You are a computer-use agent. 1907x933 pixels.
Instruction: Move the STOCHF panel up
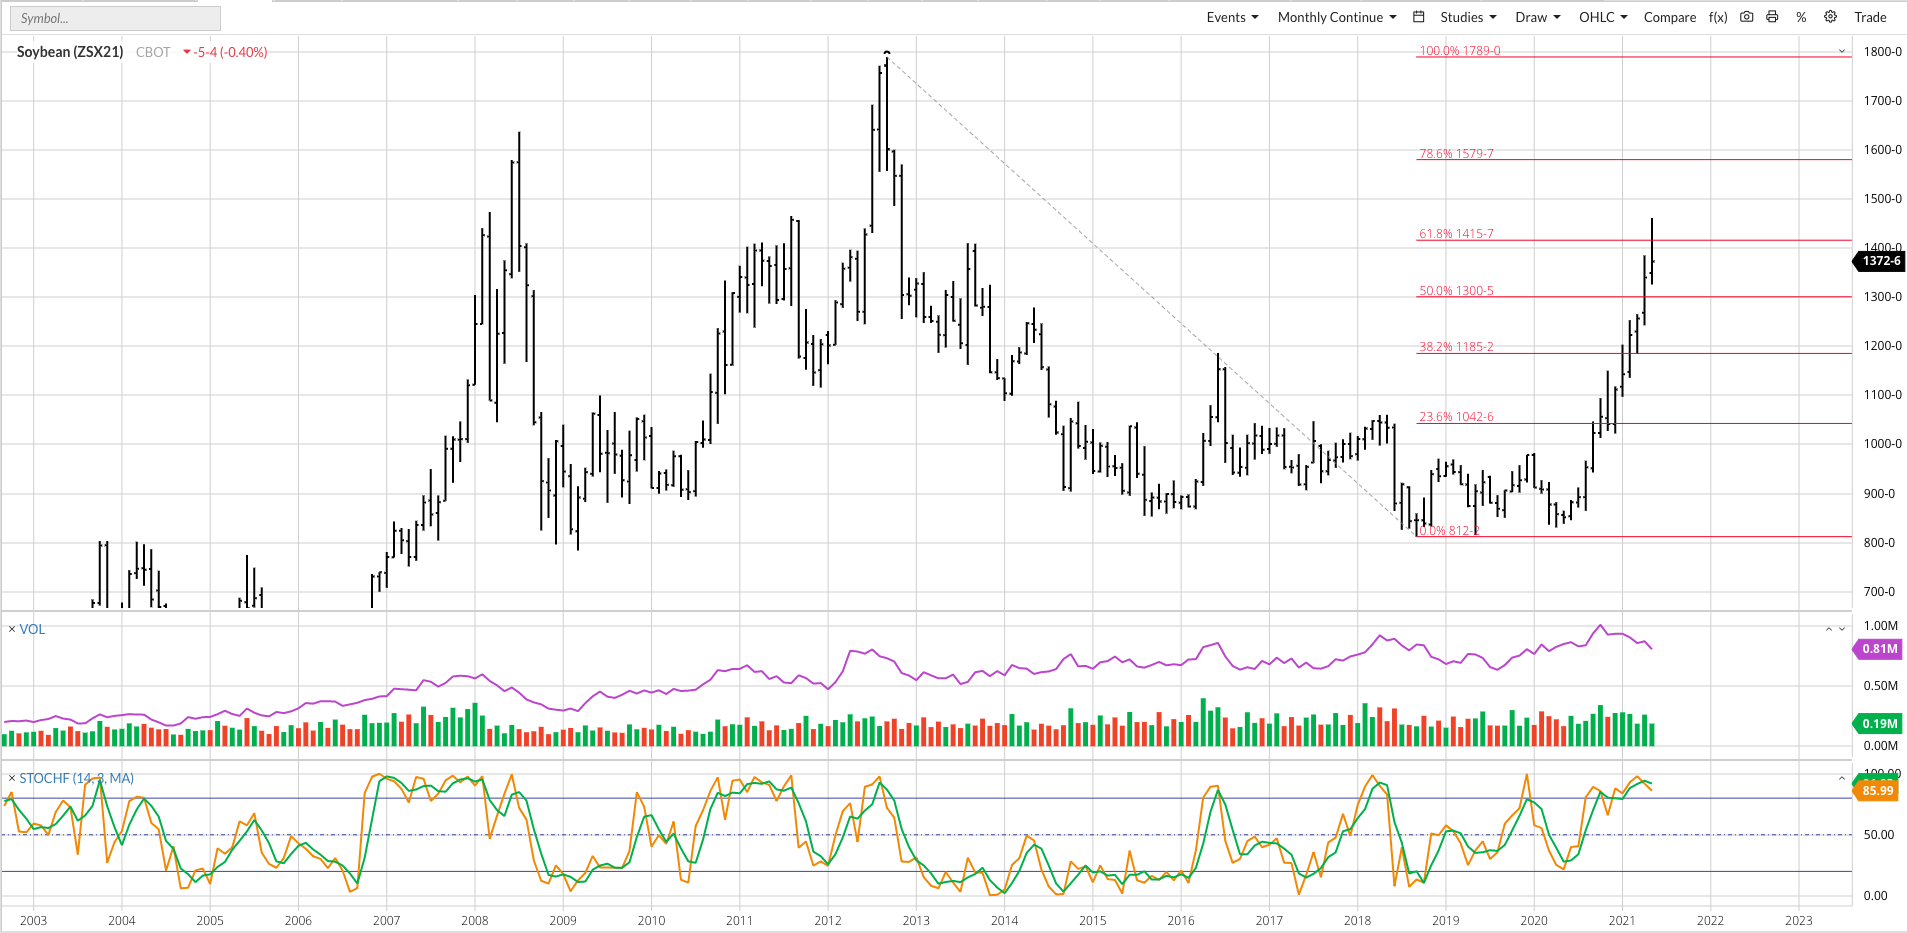pos(1842,778)
